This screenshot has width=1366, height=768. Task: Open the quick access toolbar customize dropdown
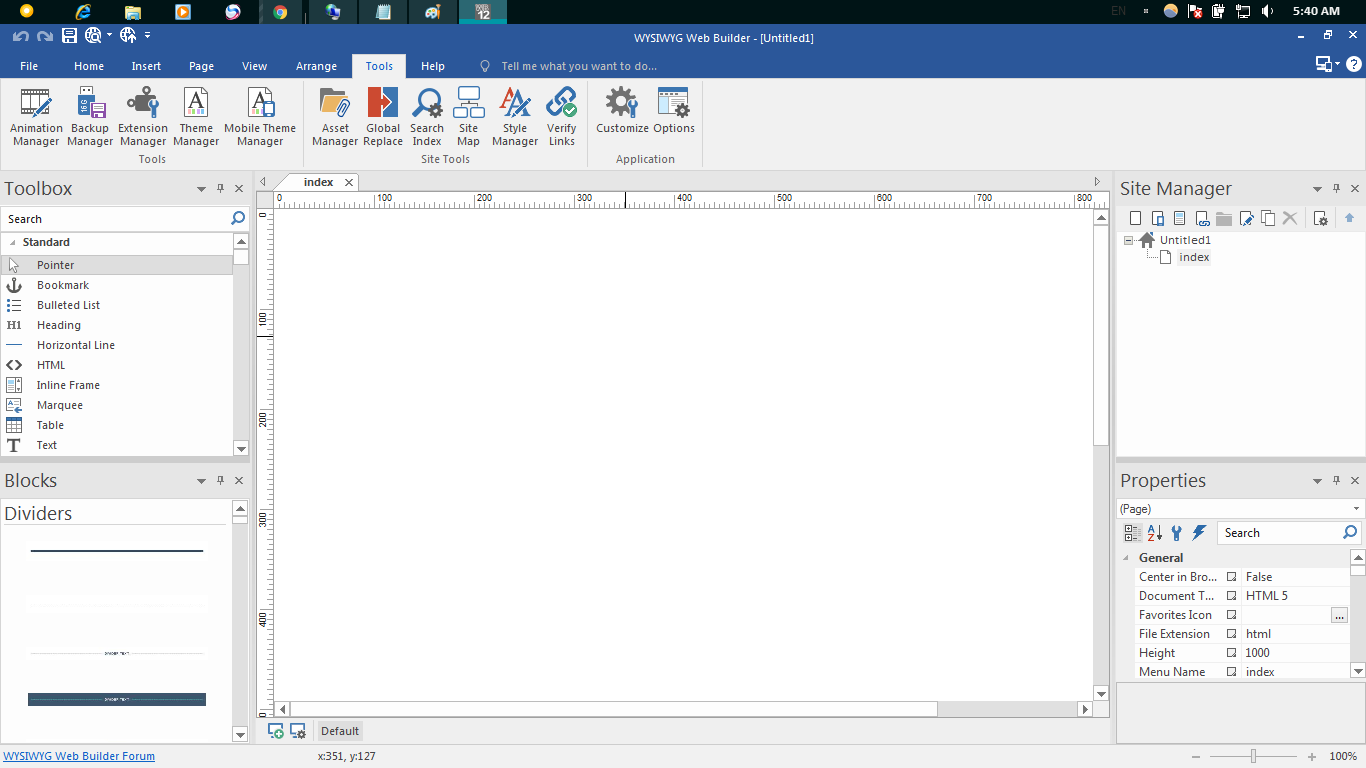point(148,36)
